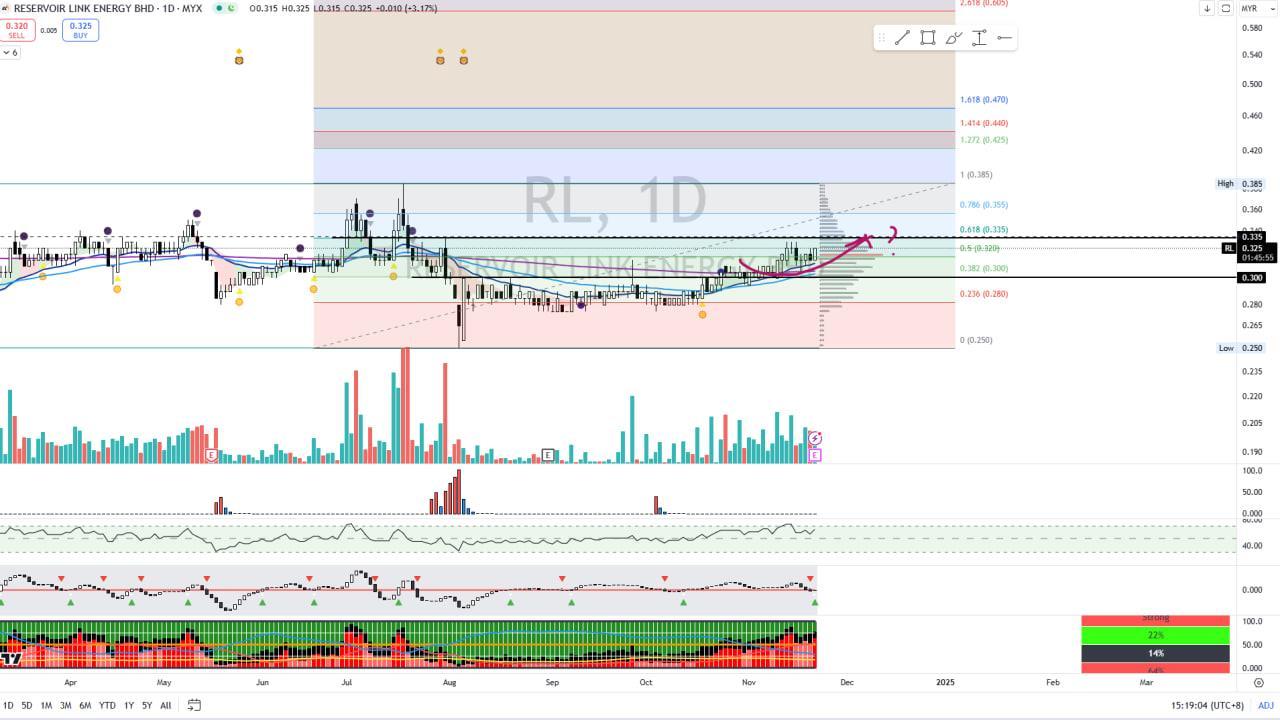This screenshot has height=720, width=1280.
Task: Click the dark 14% indicator table cell
Action: pos(1155,653)
